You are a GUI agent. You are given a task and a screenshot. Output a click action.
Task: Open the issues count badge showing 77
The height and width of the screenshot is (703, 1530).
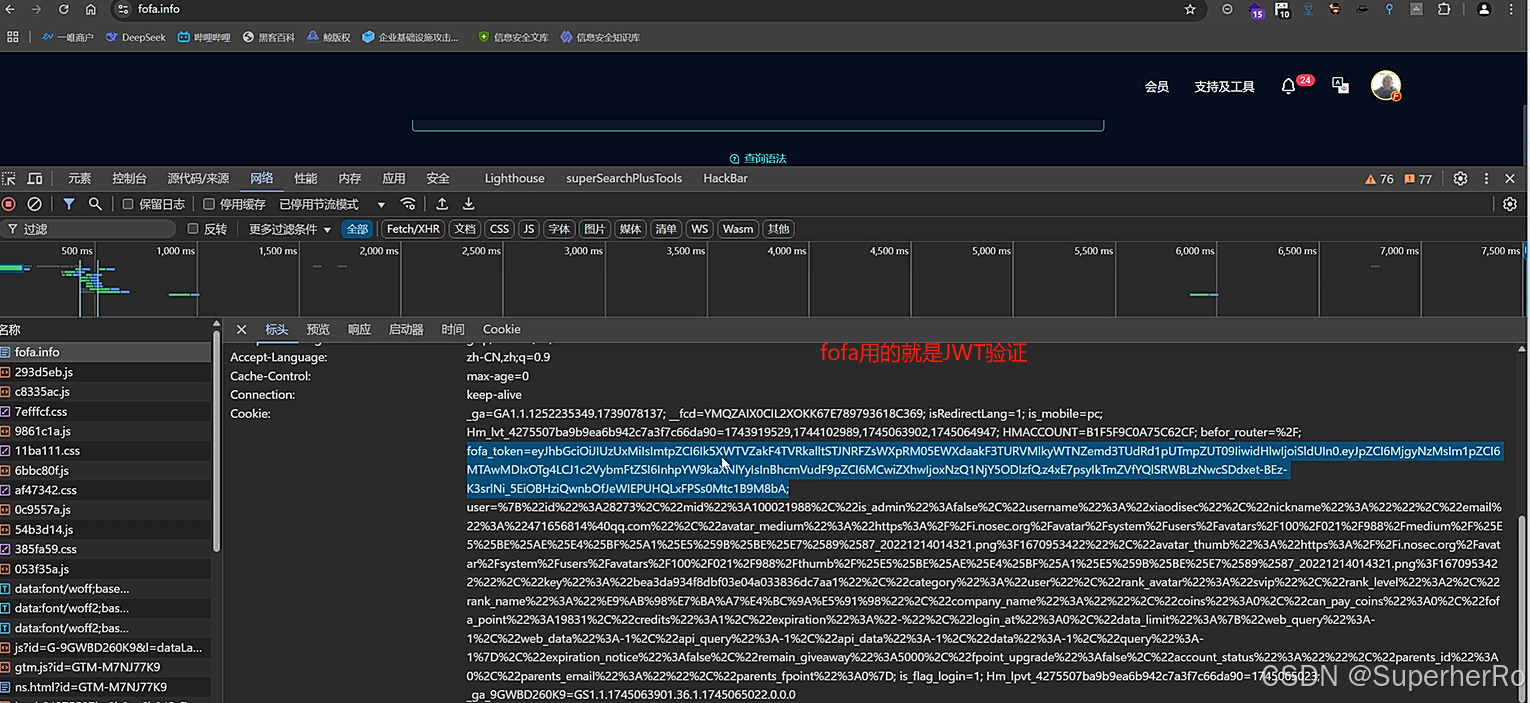point(1418,179)
